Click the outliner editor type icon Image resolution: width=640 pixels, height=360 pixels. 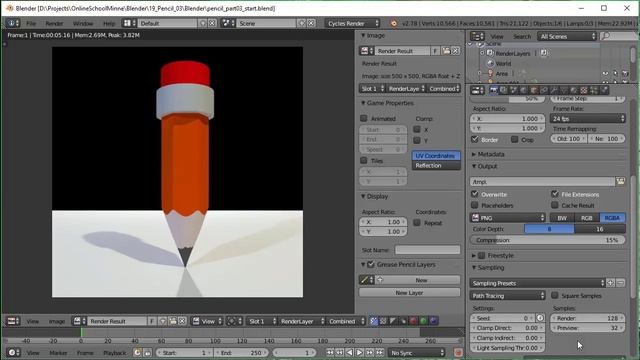pos(477,36)
